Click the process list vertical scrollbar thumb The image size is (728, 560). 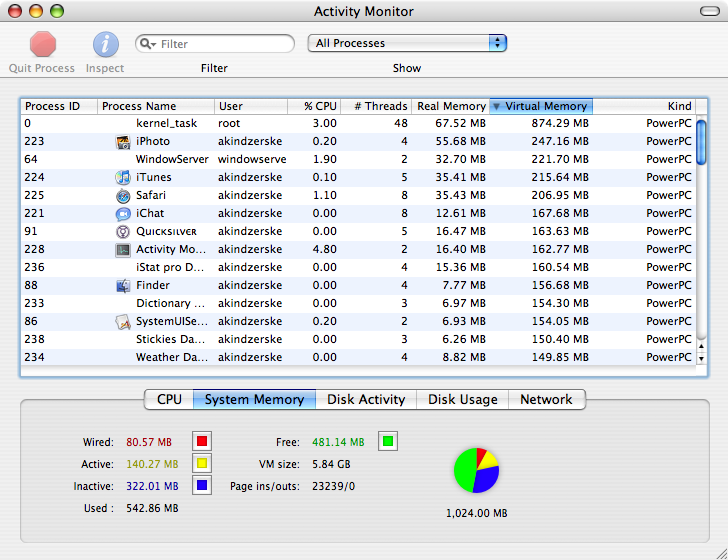click(702, 142)
